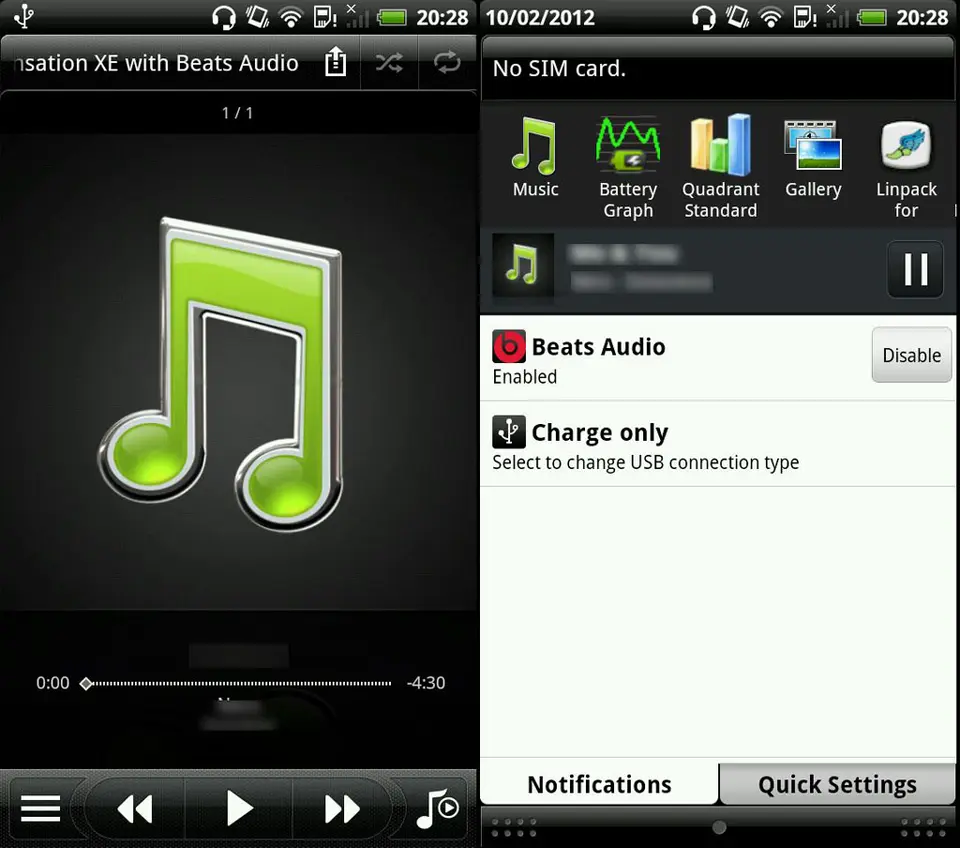Collapse notification panel using bottom handle
This screenshot has width=960, height=848.
coord(718,827)
